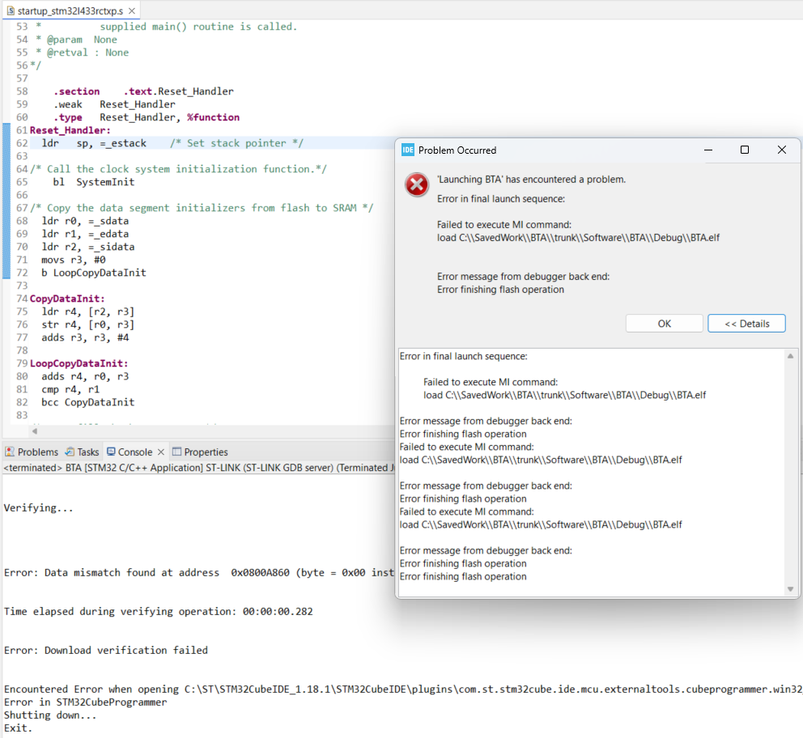Image resolution: width=803 pixels, height=738 pixels.
Task: Click OK in the Problem Occurred dialog
Action: coord(664,324)
